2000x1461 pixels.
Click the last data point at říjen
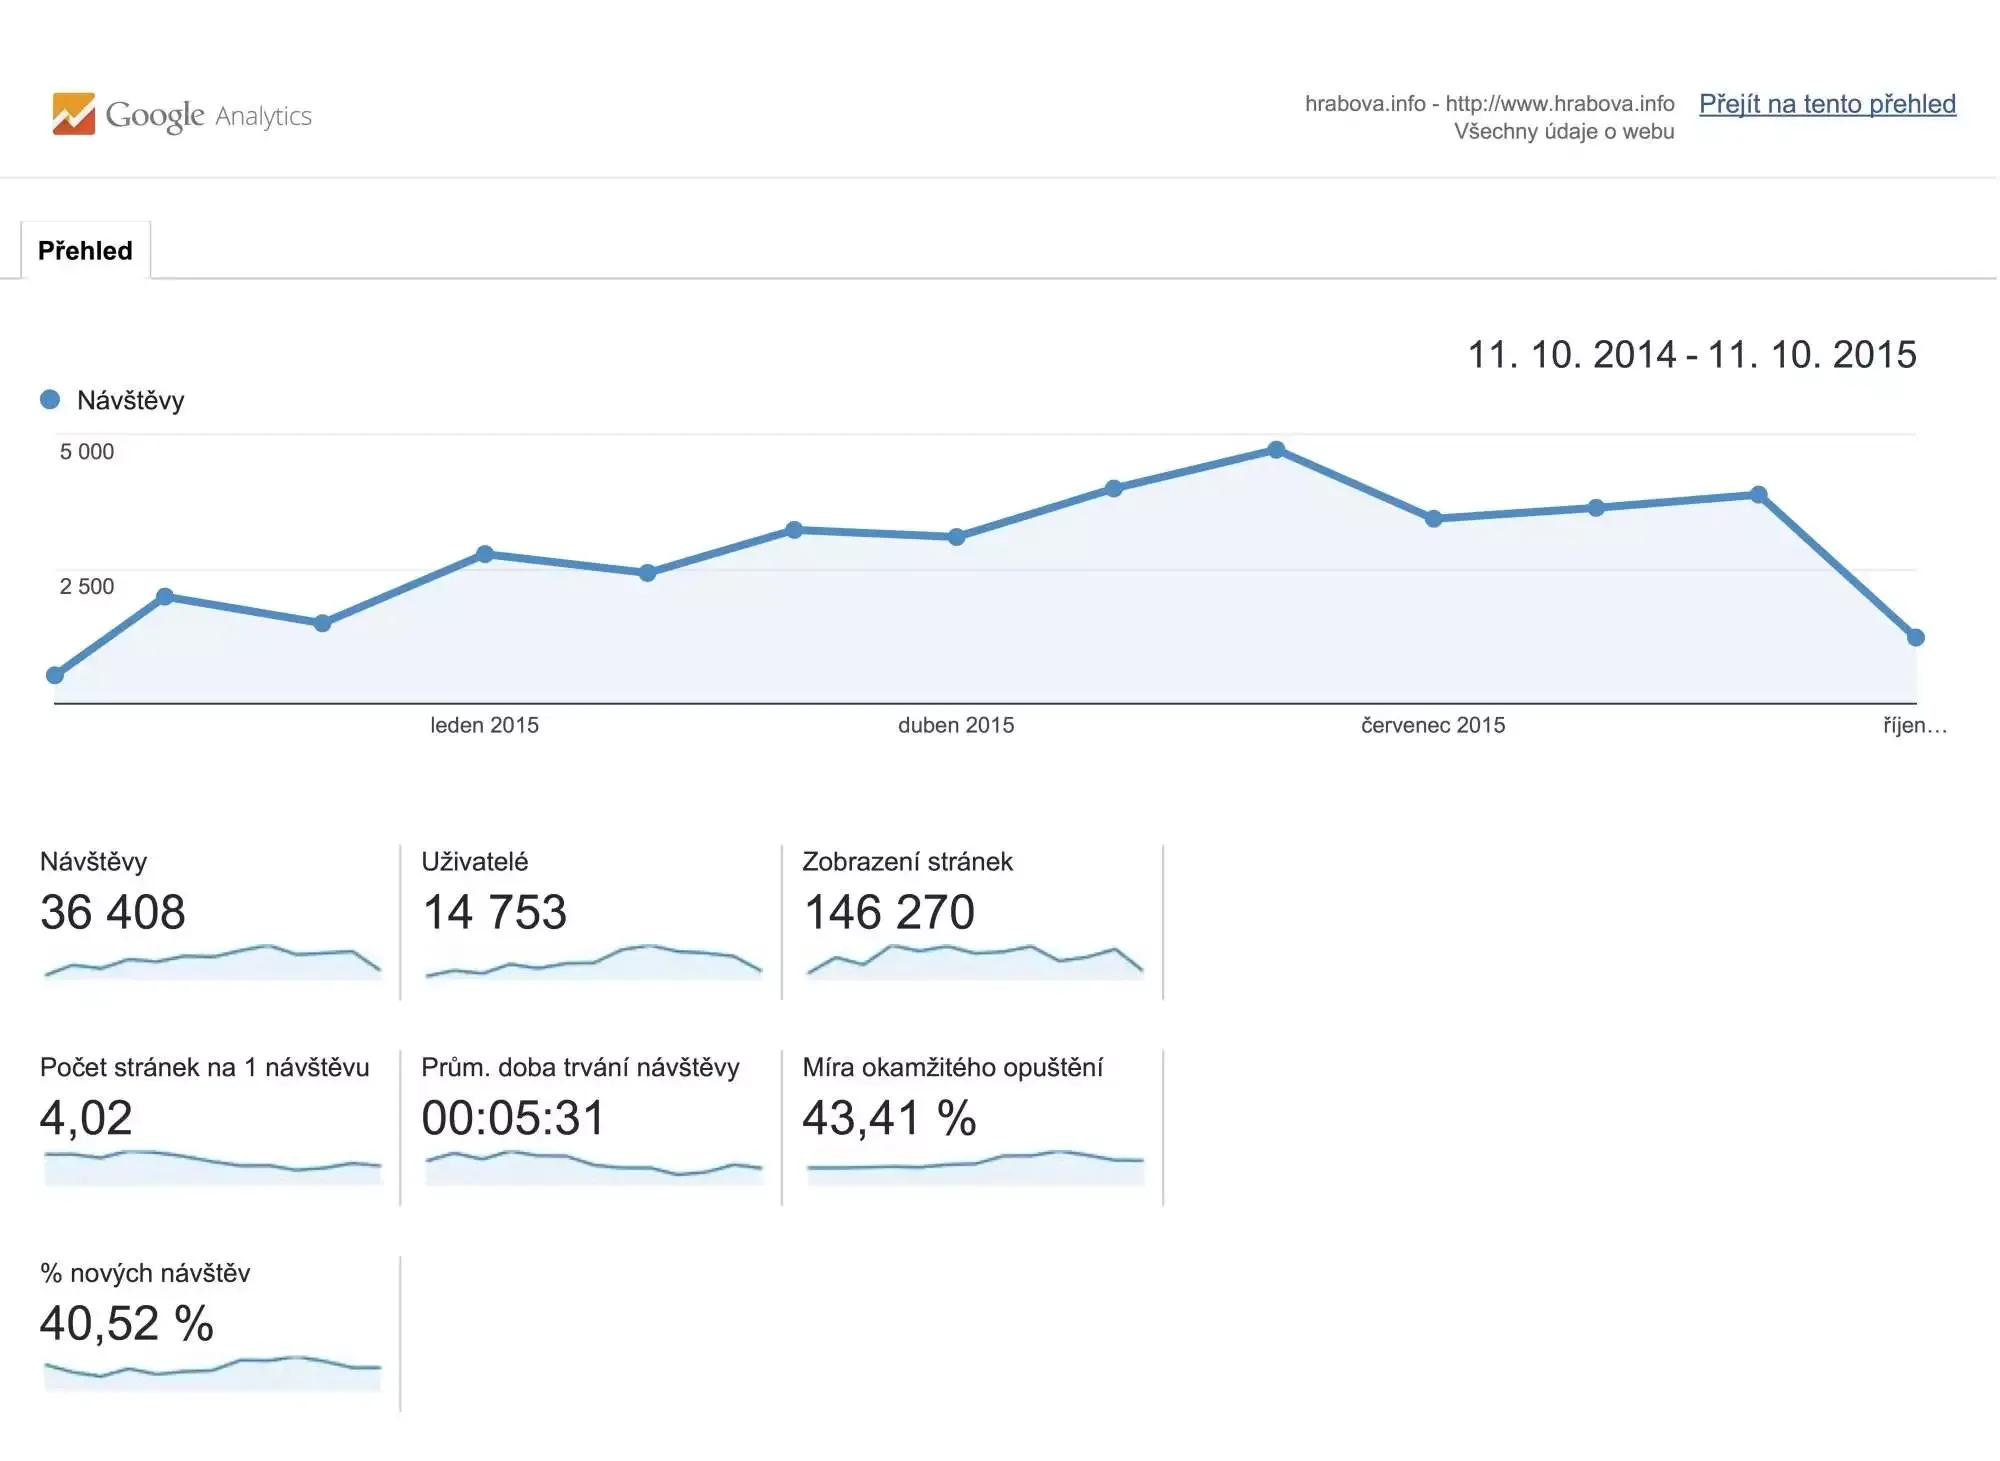pyautogui.click(x=1915, y=637)
